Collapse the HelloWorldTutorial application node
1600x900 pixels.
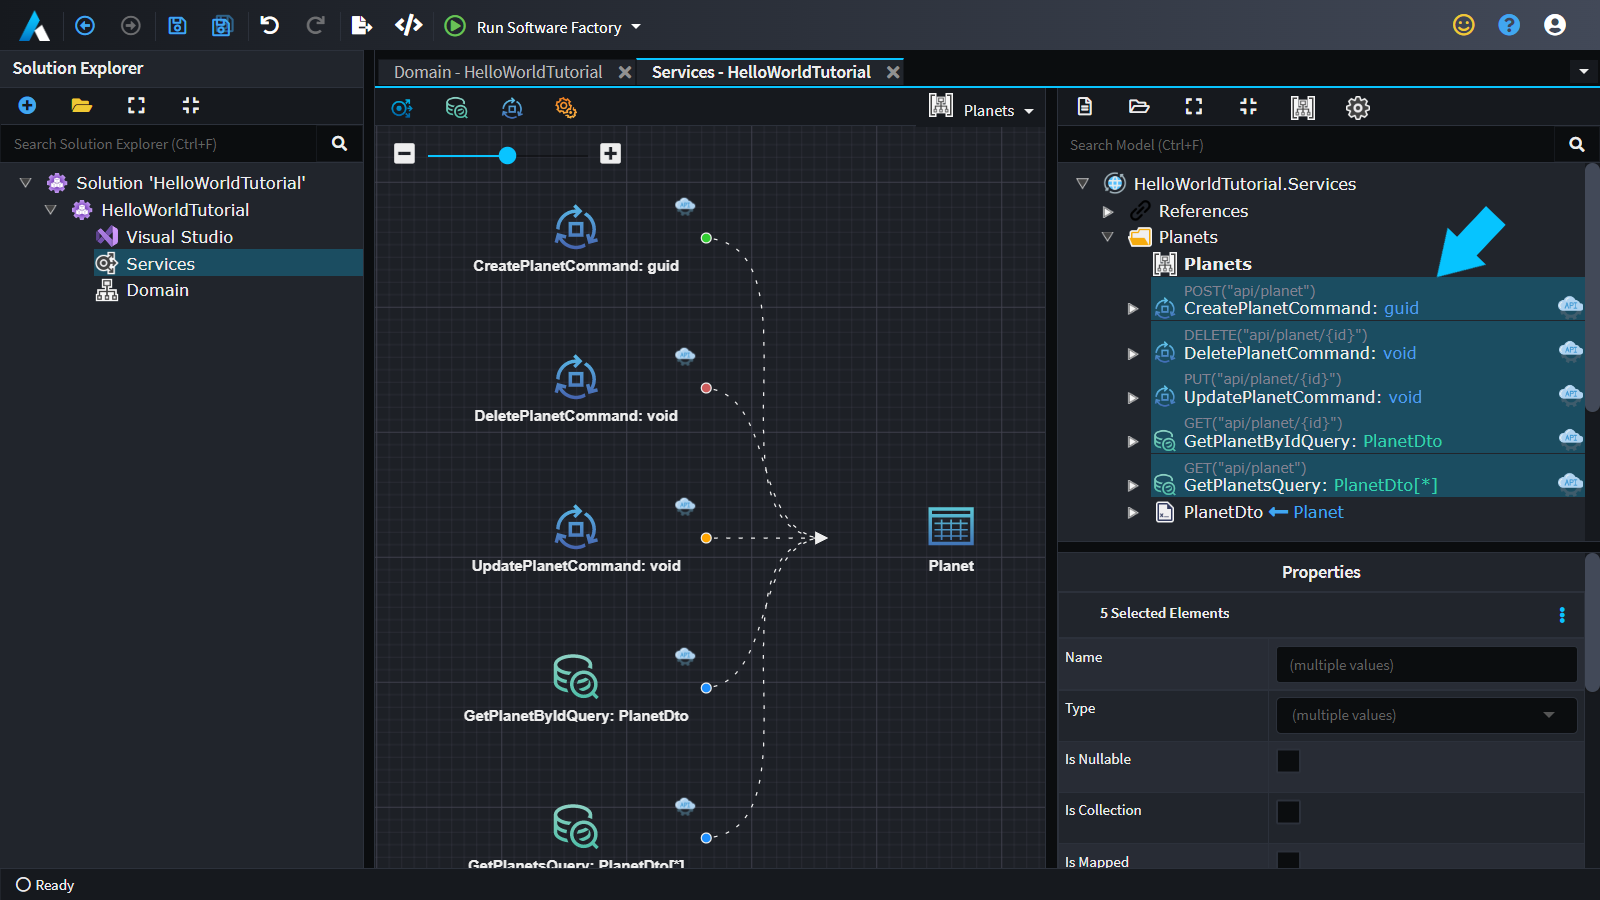tap(51, 210)
